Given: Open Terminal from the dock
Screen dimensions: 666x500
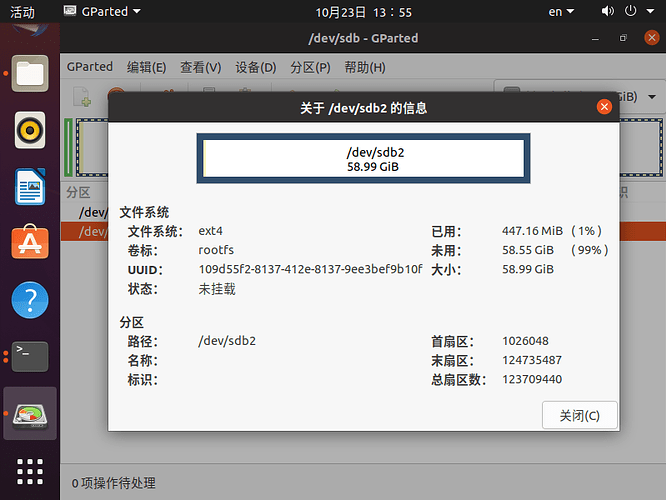Looking at the screenshot, I should (30, 356).
